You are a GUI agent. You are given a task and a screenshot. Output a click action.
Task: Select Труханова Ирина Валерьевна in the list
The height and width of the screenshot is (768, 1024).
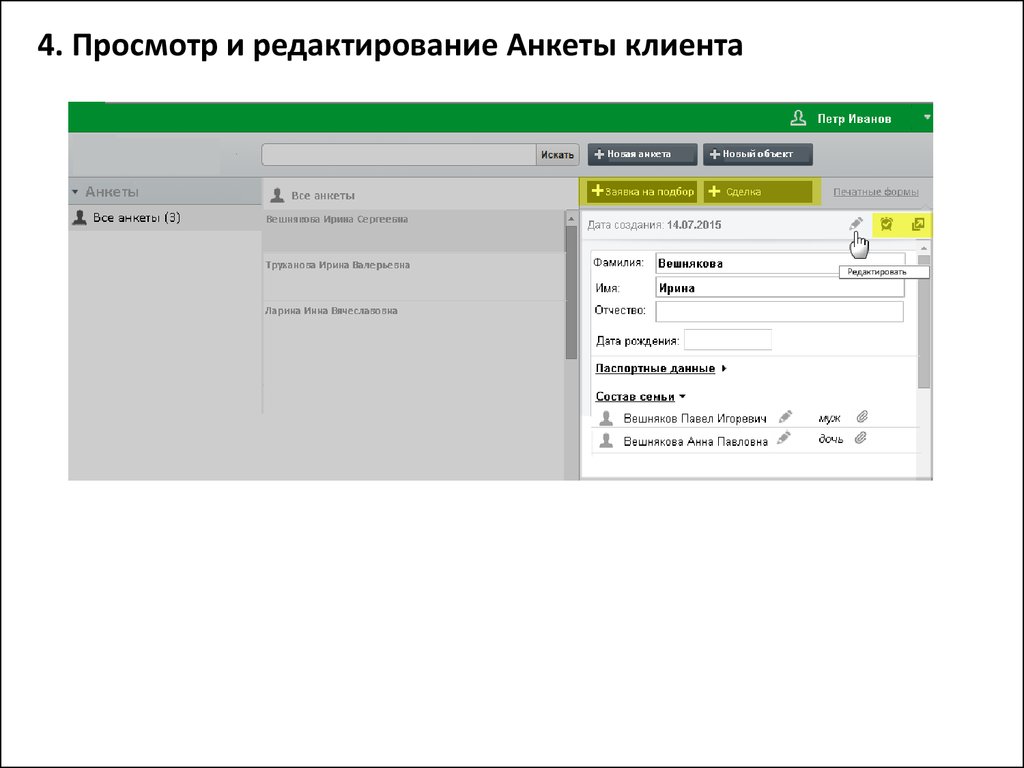(x=337, y=265)
